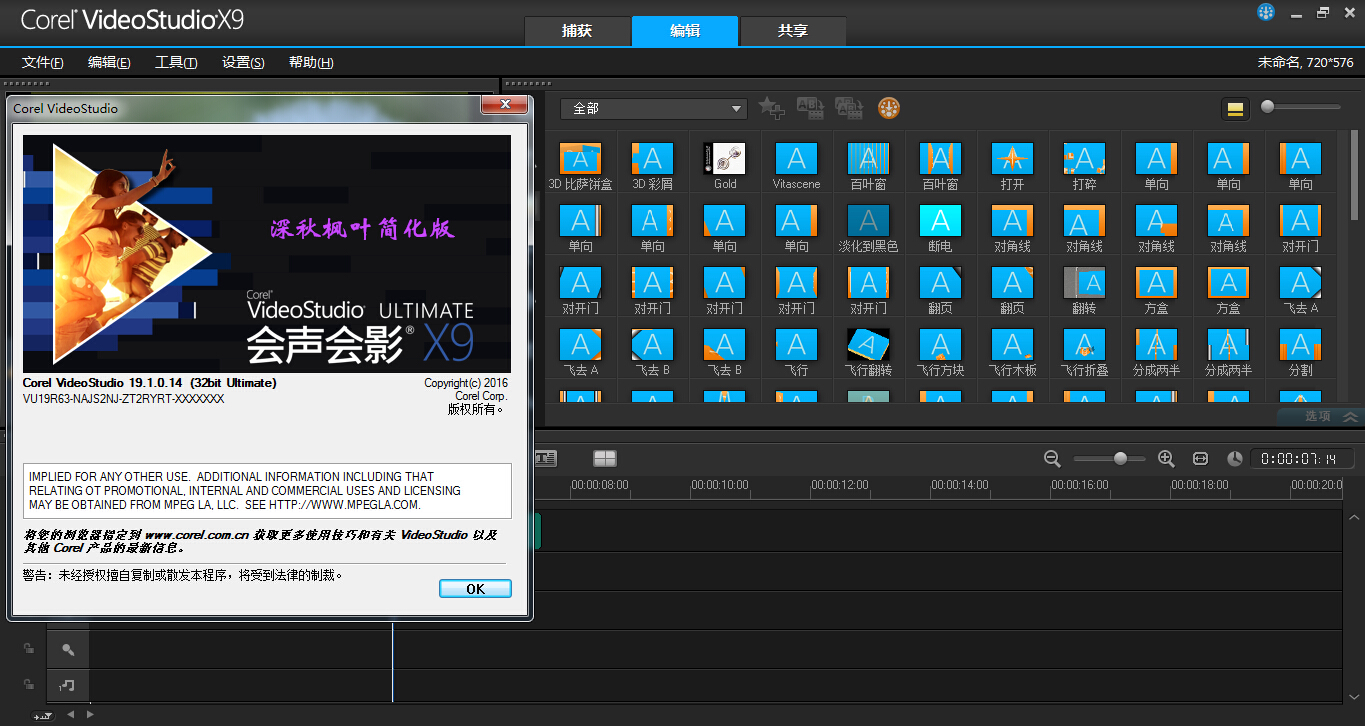Image resolution: width=1365 pixels, height=726 pixels.
Task: Click the 00:00:16:00 ruler mark
Action: (x=1079, y=484)
